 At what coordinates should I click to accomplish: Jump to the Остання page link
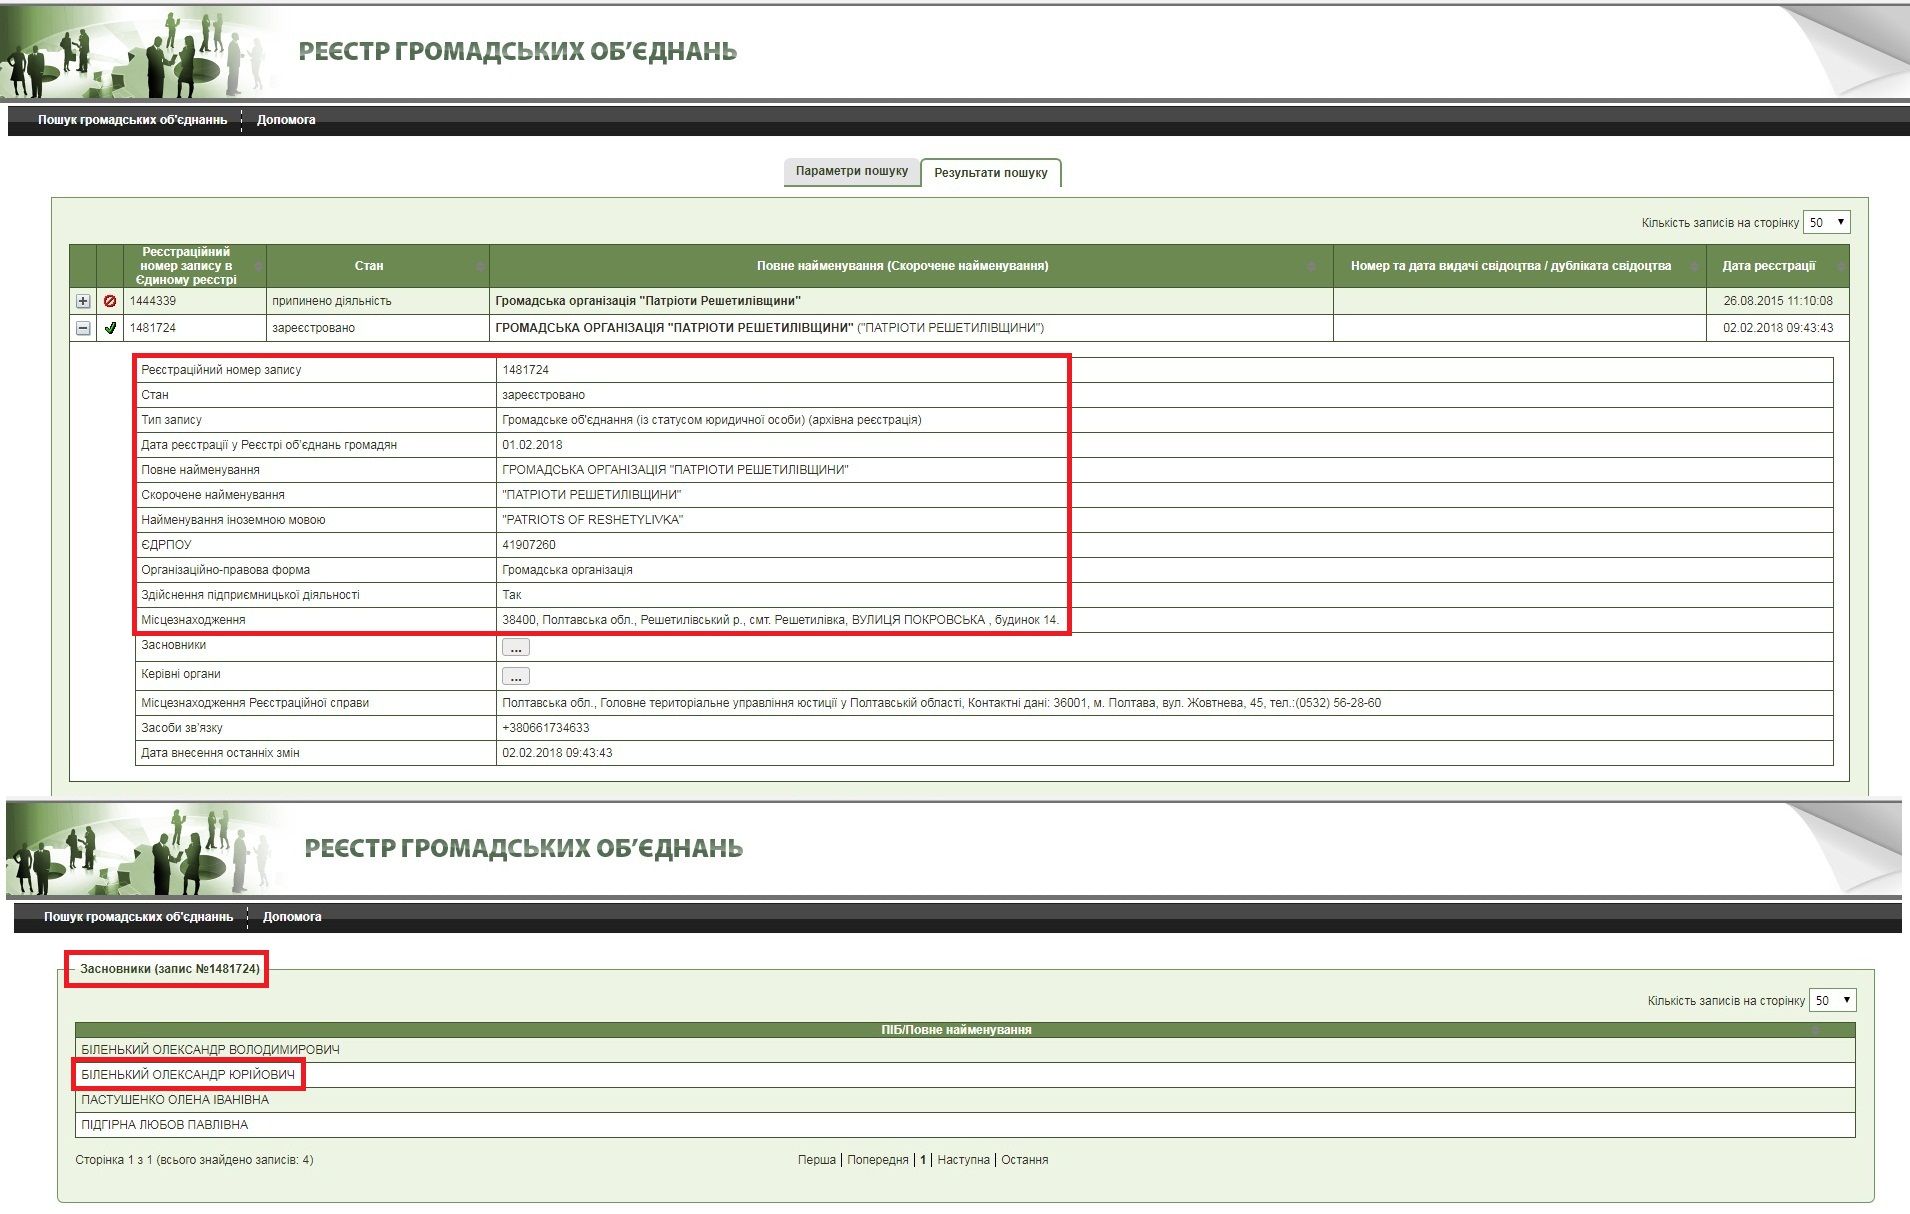1024,1160
